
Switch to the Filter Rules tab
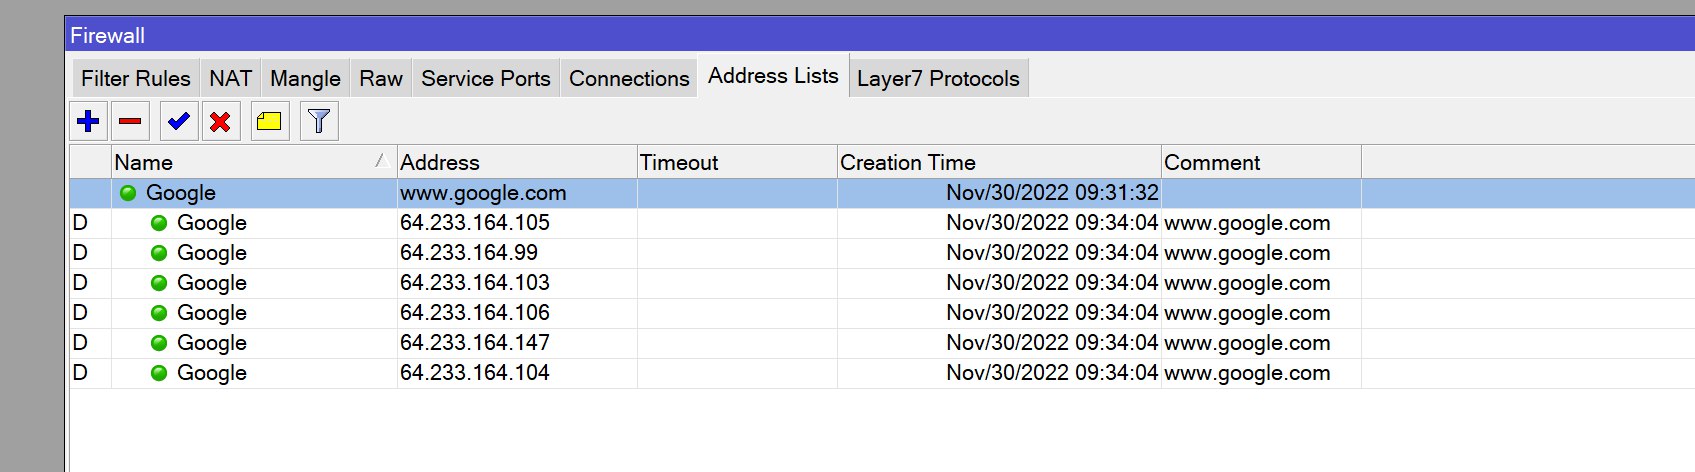click(135, 78)
